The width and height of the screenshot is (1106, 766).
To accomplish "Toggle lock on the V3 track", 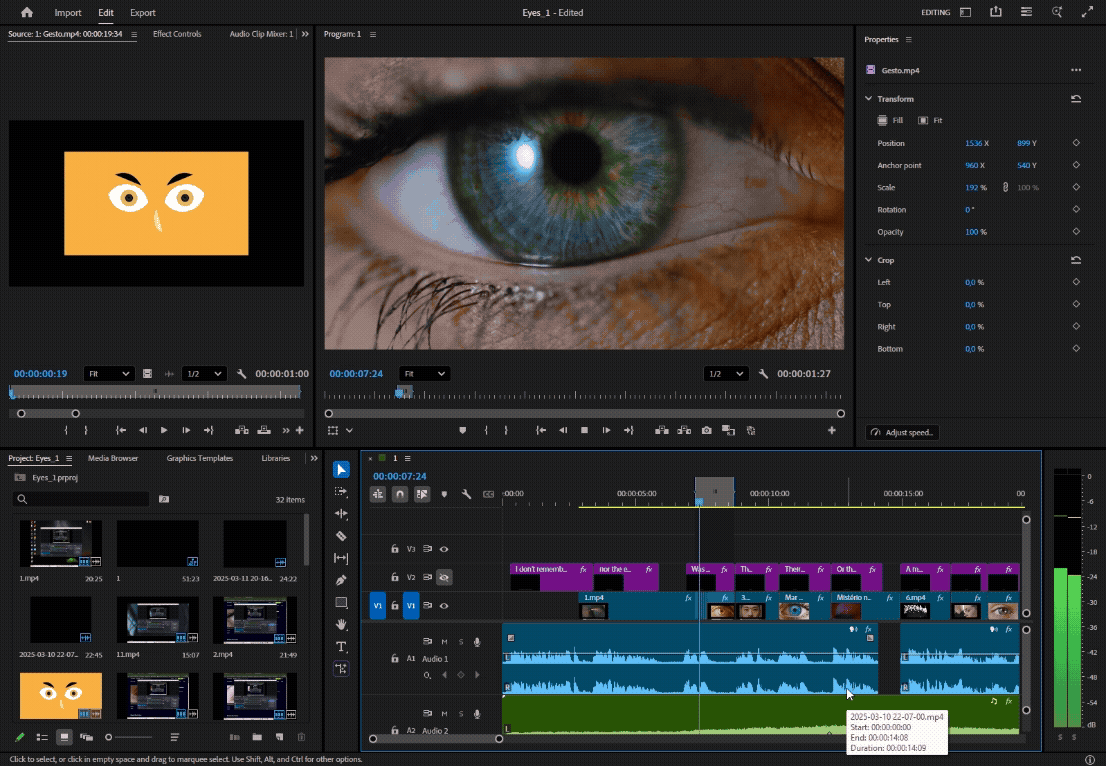I will (395, 549).
